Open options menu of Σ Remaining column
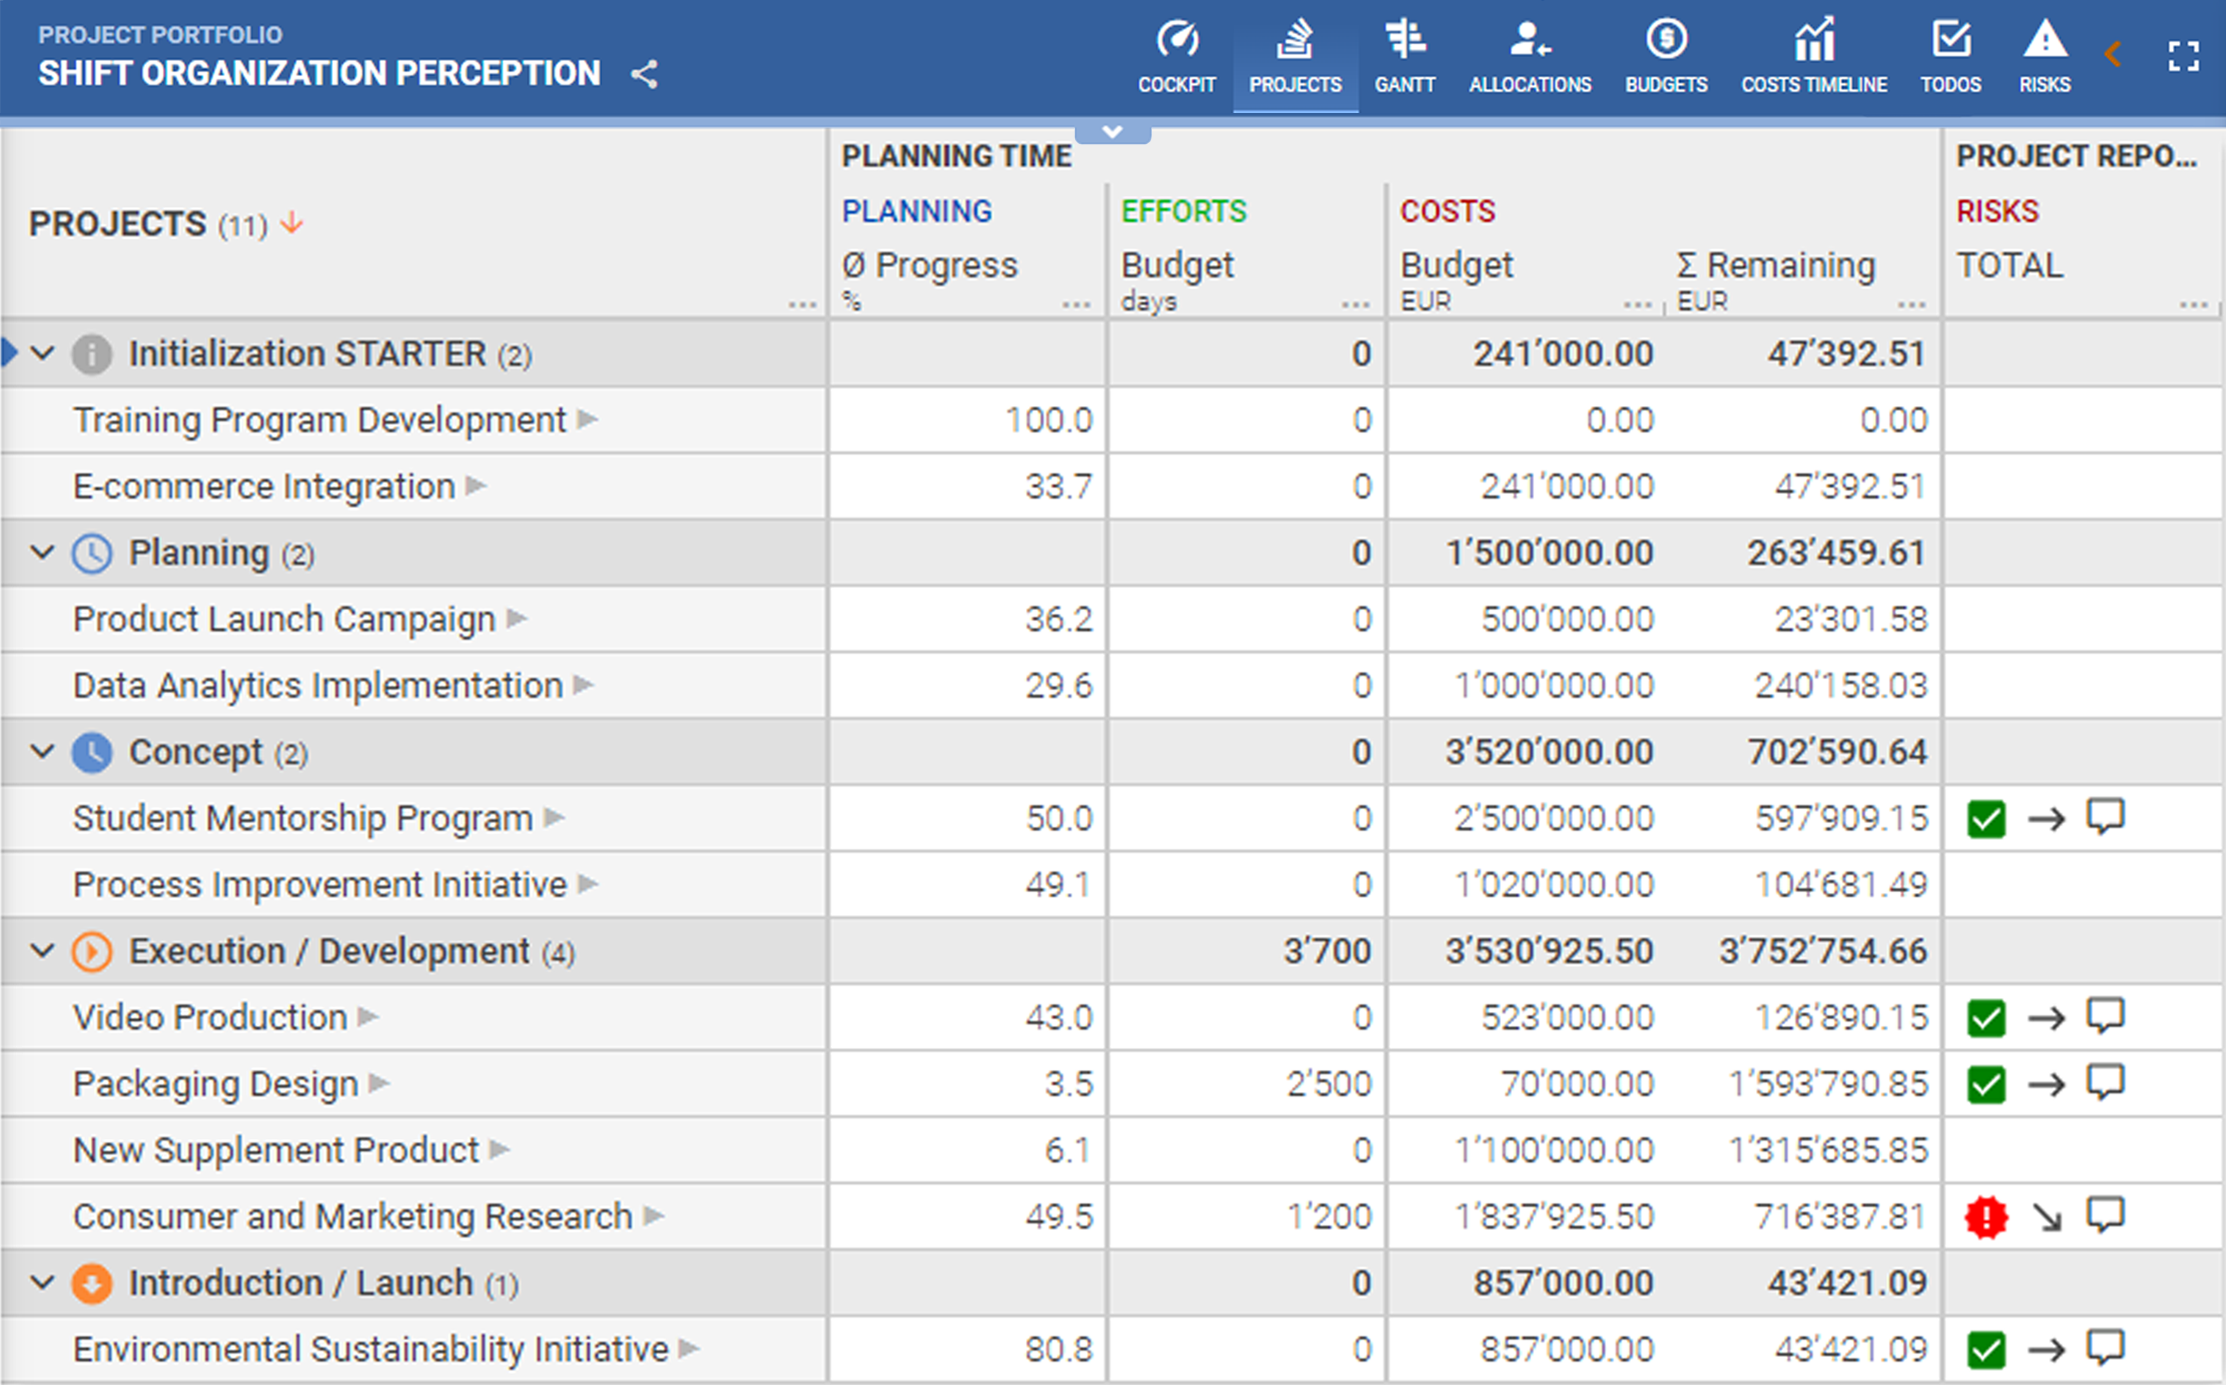 point(1912,304)
